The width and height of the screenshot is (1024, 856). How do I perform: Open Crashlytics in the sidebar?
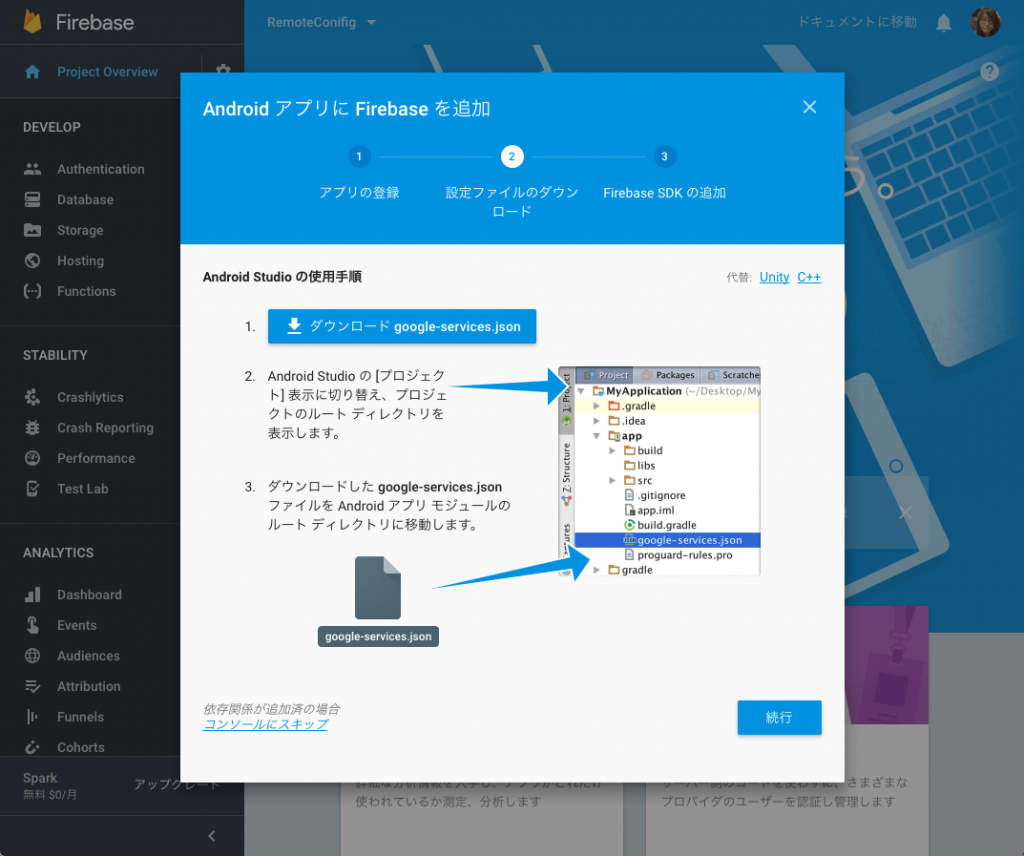tap(90, 397)
